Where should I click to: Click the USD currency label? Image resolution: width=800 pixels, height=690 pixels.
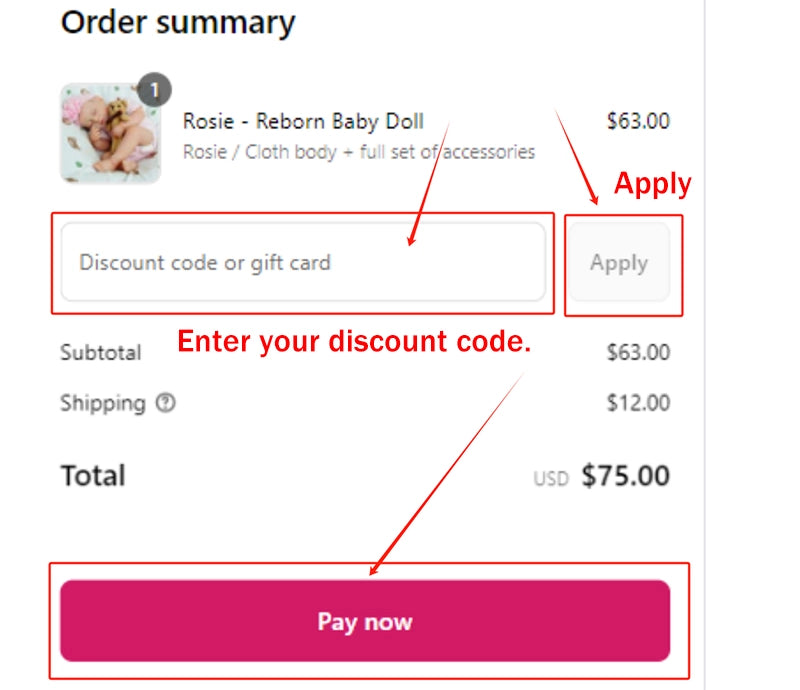click(550, 479)
